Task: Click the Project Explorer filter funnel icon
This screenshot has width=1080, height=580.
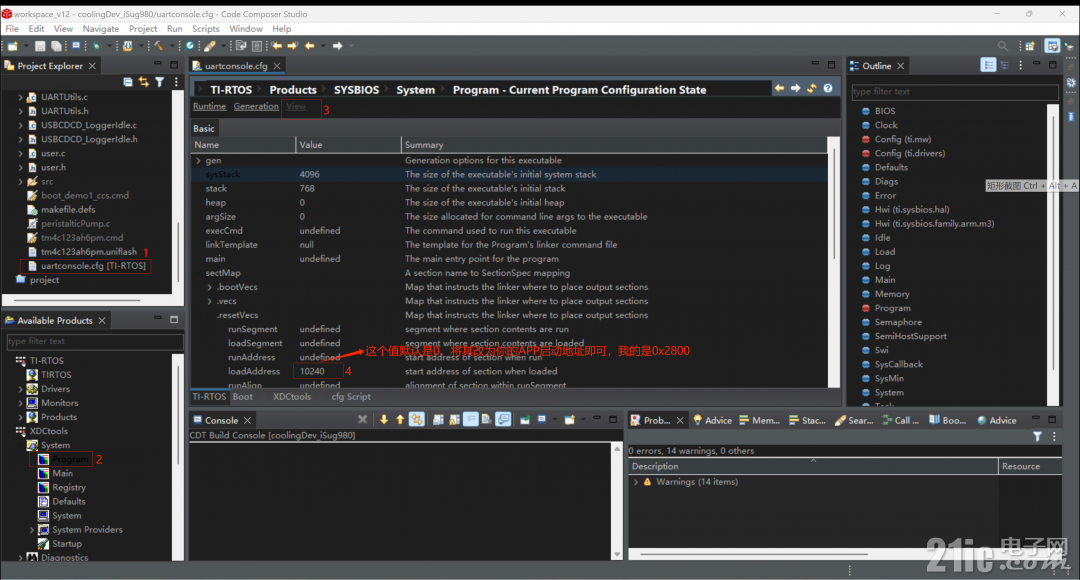Action: pyautogui.click(x=160, y=82)
